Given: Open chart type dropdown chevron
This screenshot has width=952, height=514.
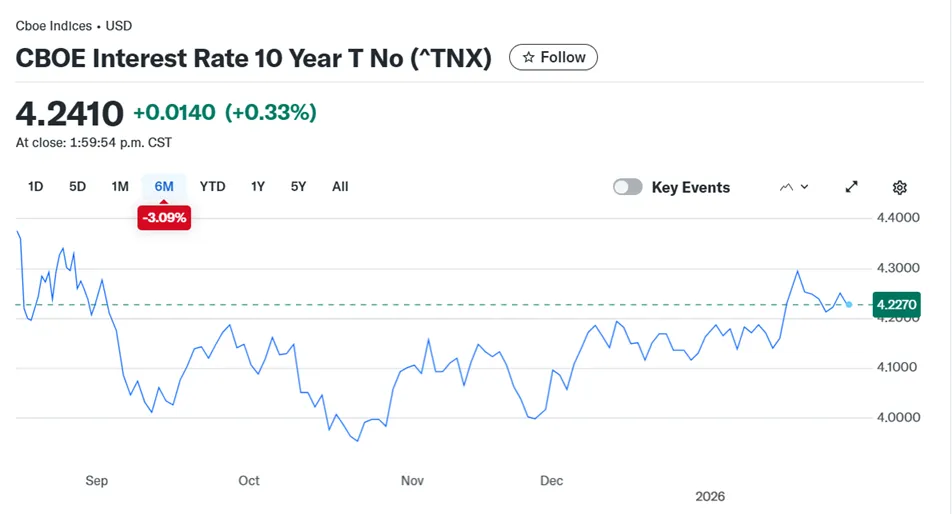Looking at the screenshot, I should 804,187.
